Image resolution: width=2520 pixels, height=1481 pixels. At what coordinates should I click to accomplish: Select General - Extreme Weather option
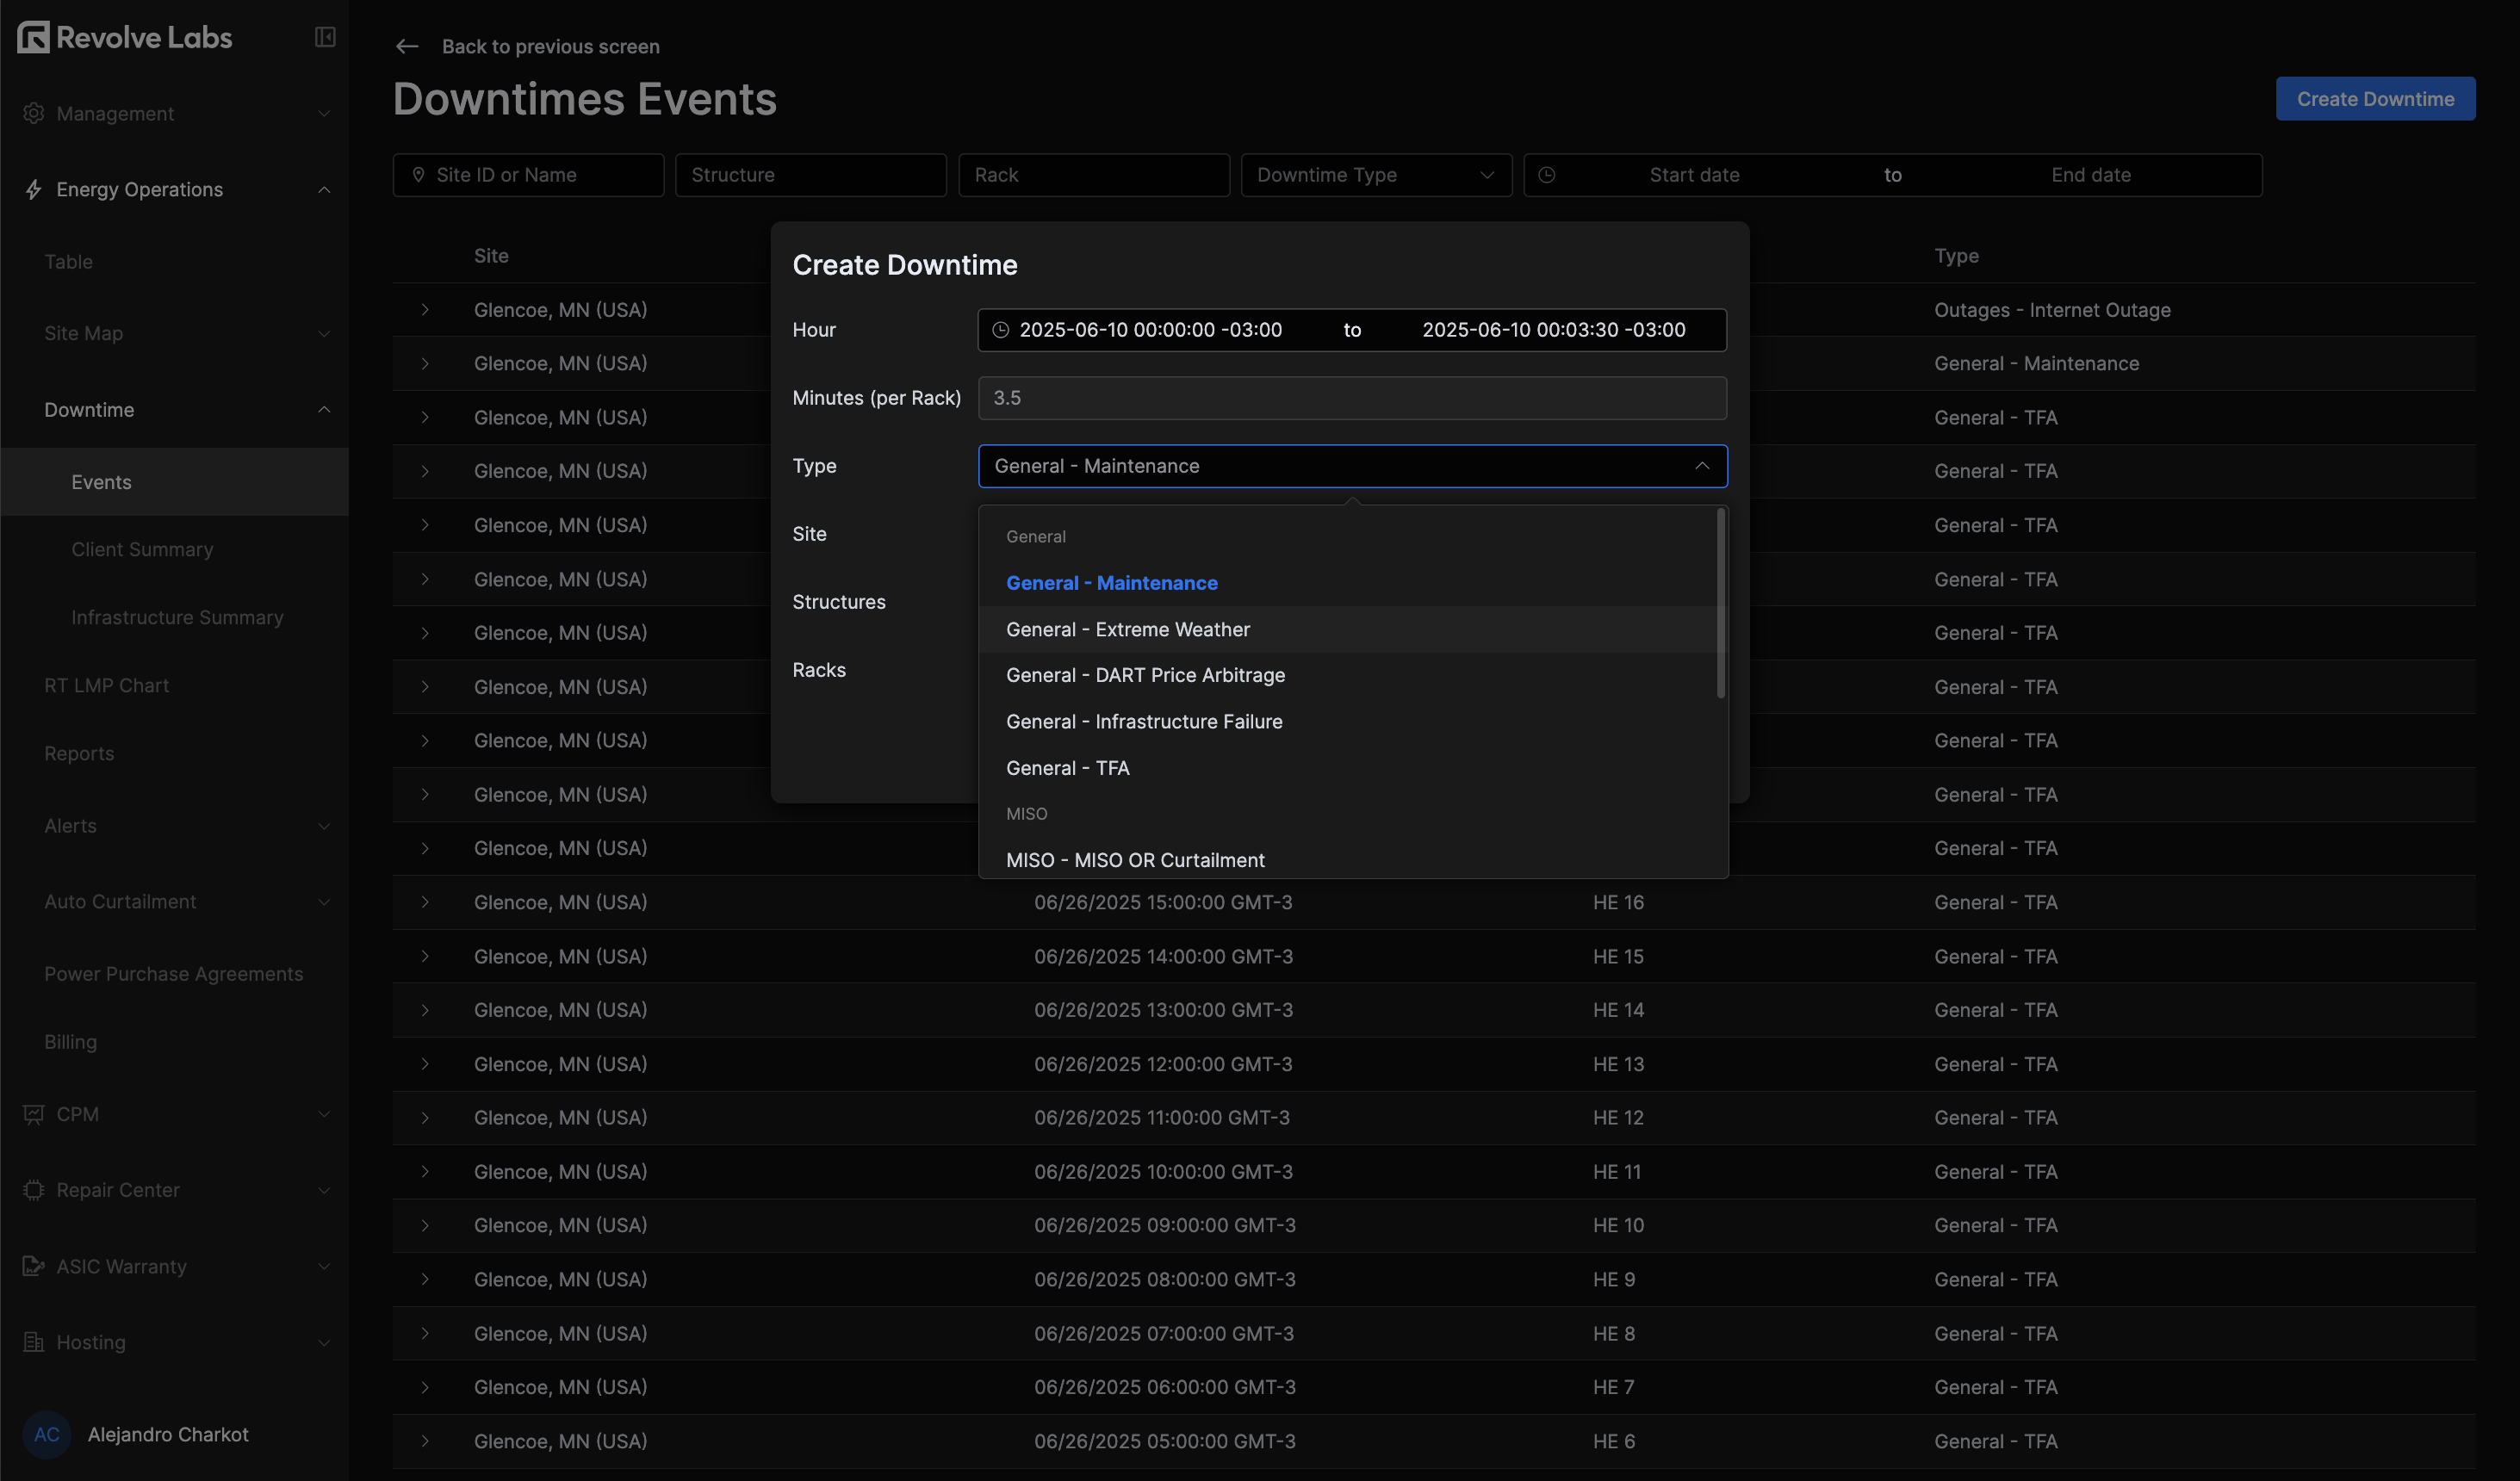point(1128,629)
